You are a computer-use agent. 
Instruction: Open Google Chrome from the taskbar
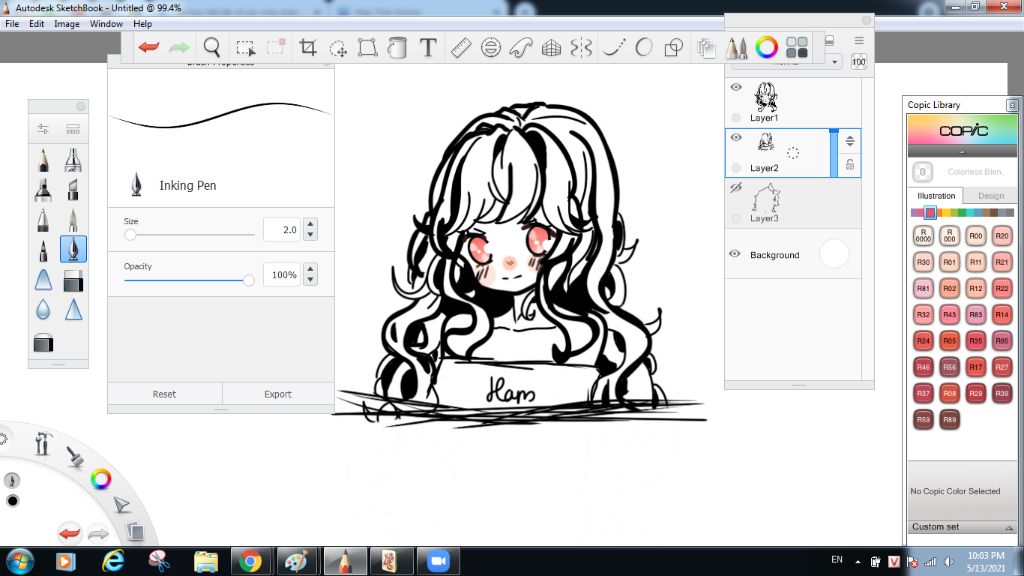tap(250, 562)
